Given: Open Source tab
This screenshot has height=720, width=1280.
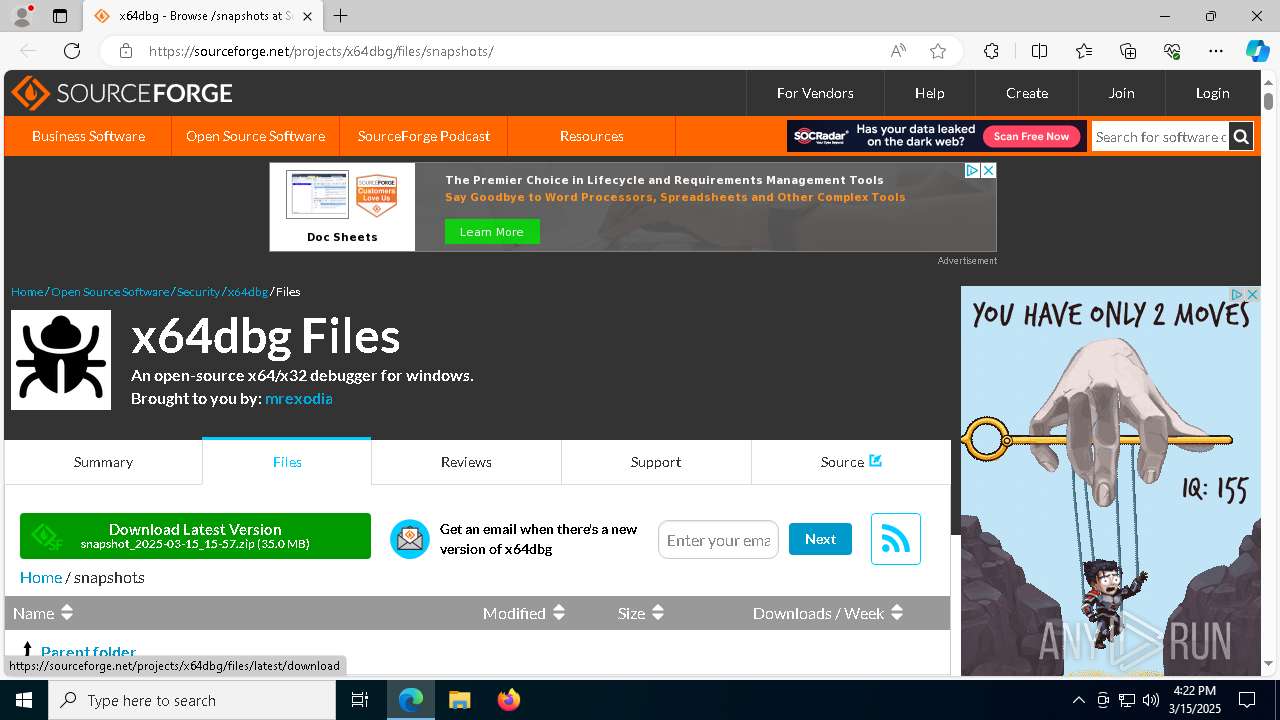Looking at the screenshot, I should 851,462.
